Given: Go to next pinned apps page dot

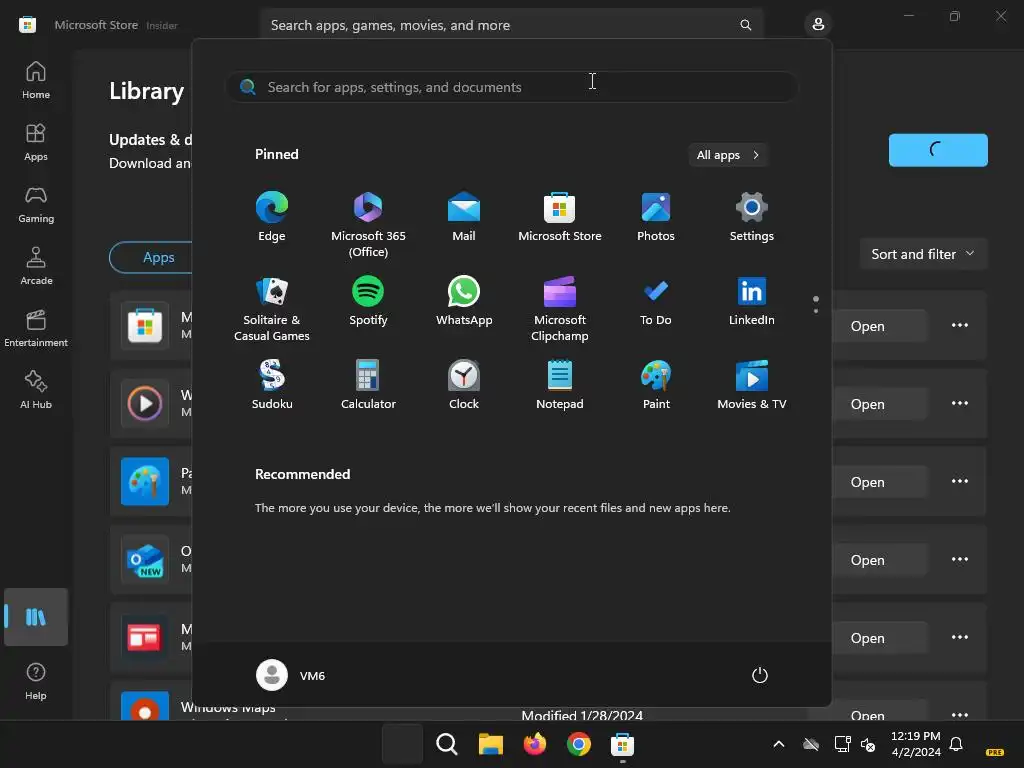Looking at the screenshot, I should [816, 311].
